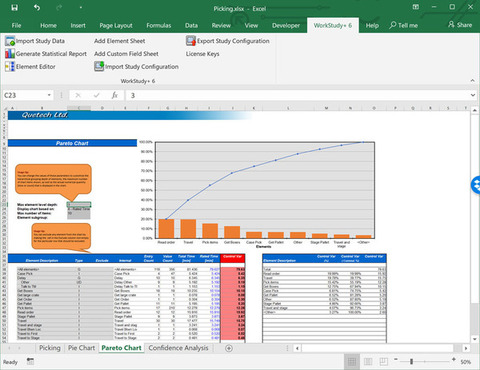
Task: Select the WorkStudy+ 6 tab
Action: click(x=333, y=25)
